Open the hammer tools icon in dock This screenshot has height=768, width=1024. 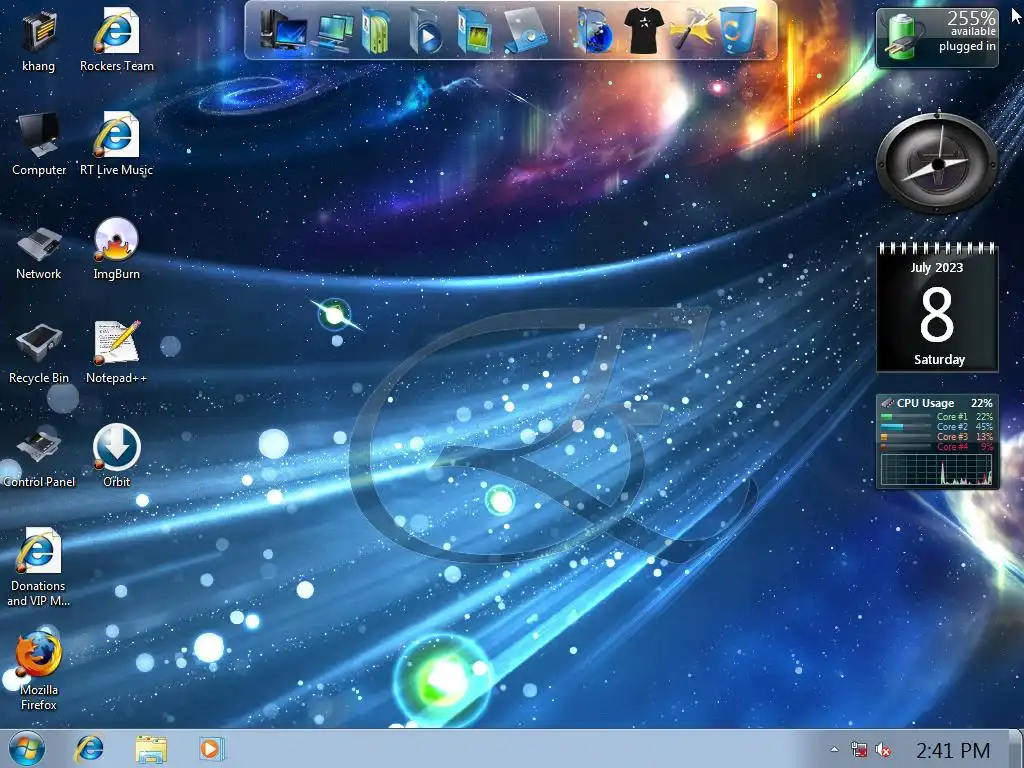coord(692,31)
